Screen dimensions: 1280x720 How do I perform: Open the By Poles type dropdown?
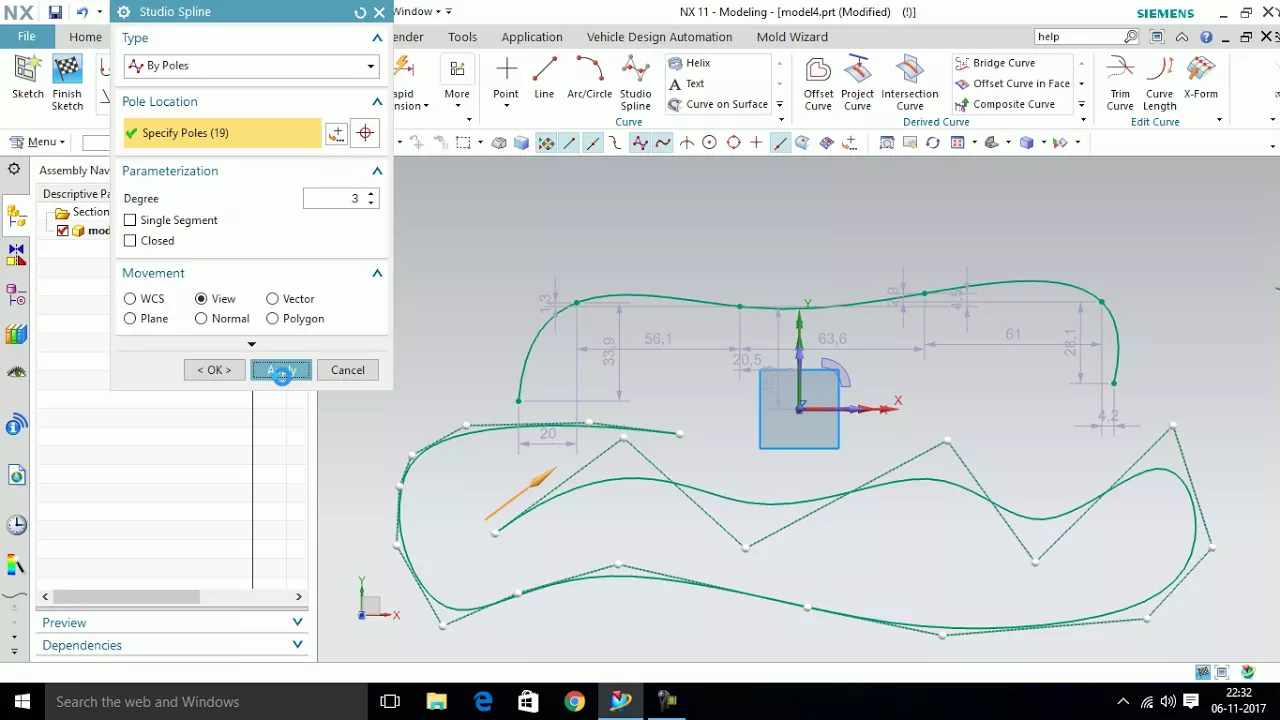251,66
